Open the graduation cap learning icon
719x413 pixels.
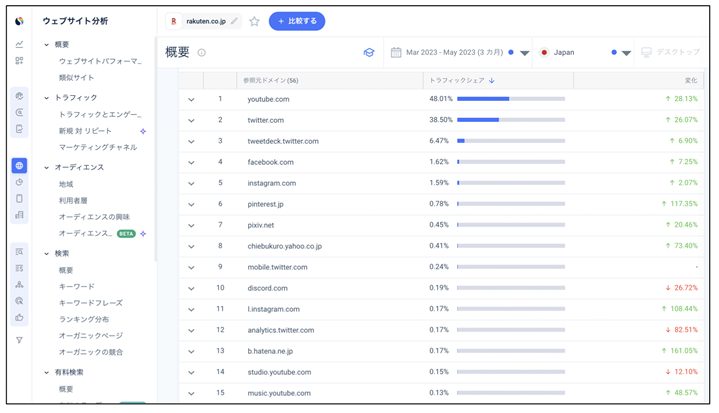pyautogui.click(x=369, y=53)
